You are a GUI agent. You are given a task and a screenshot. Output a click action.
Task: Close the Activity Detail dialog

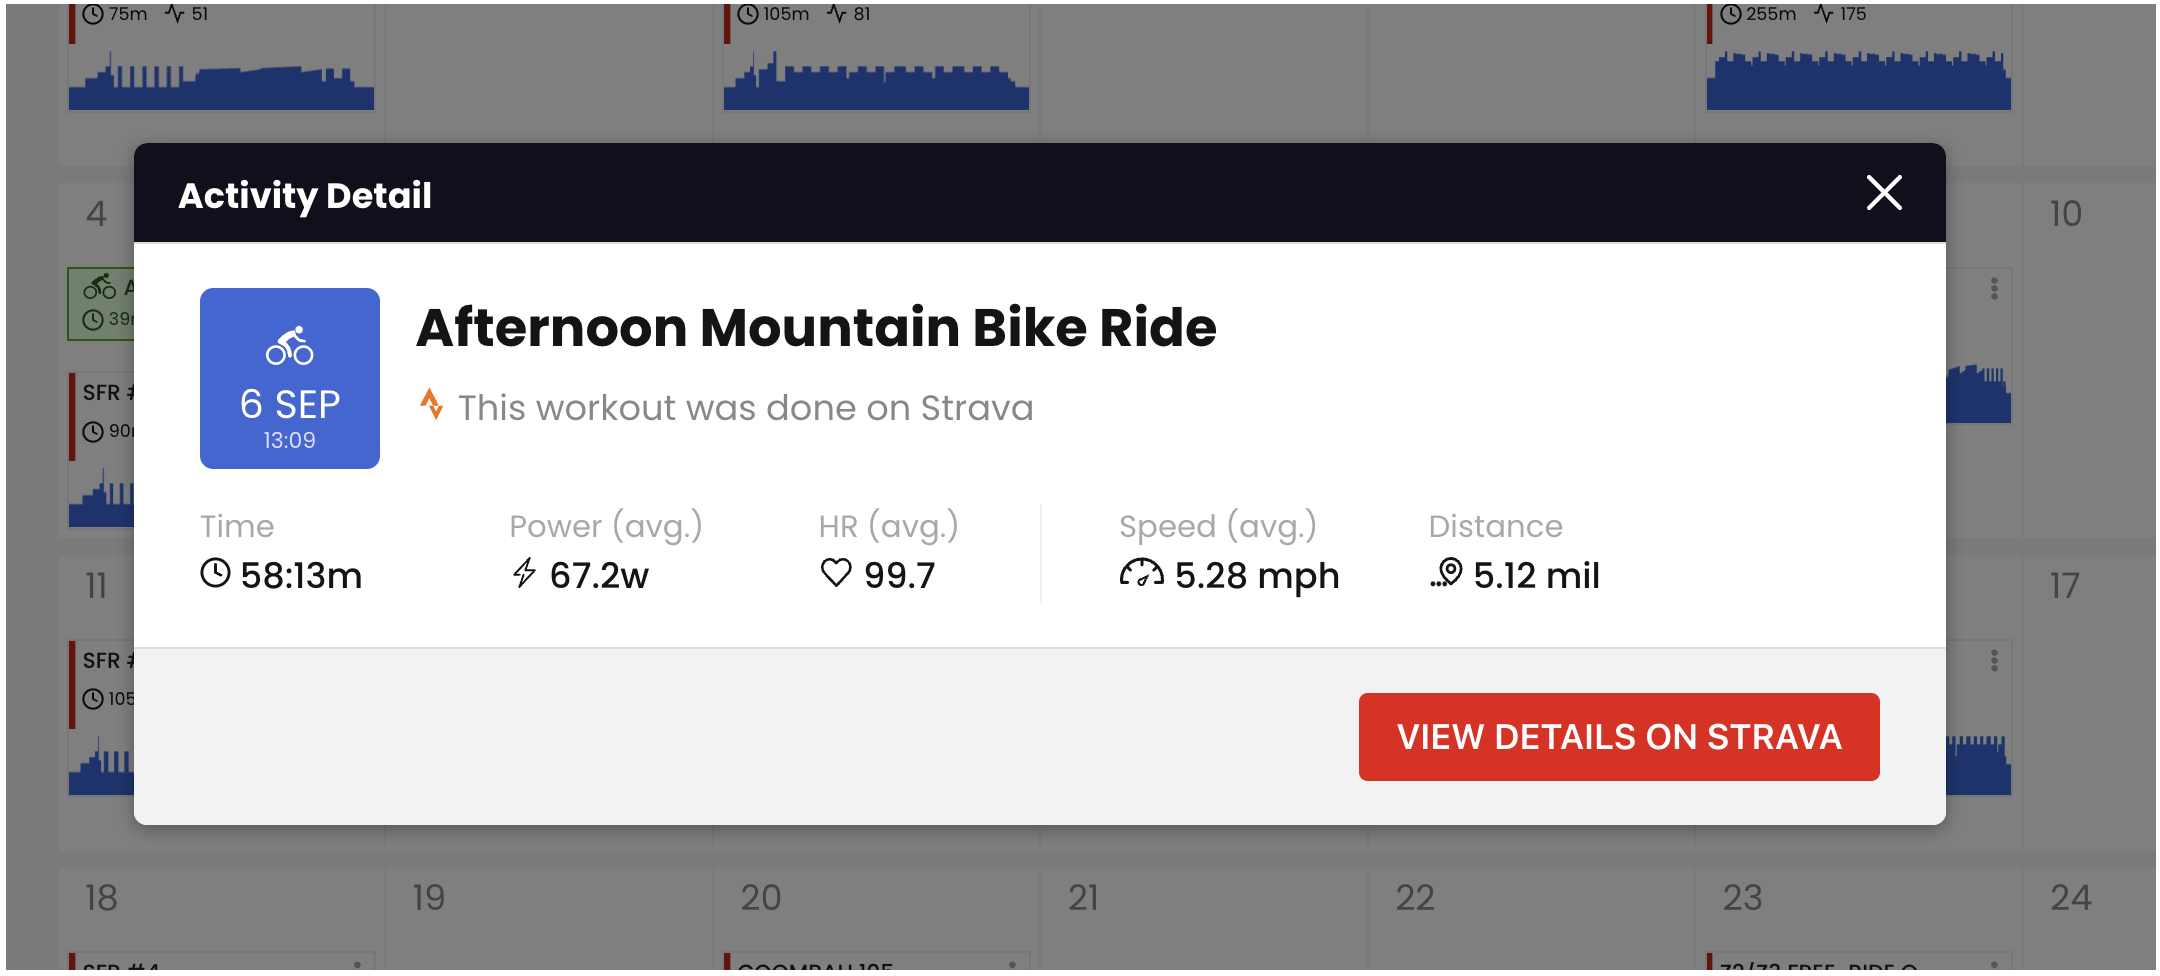pyautogui.click(x=1884, y=193)
